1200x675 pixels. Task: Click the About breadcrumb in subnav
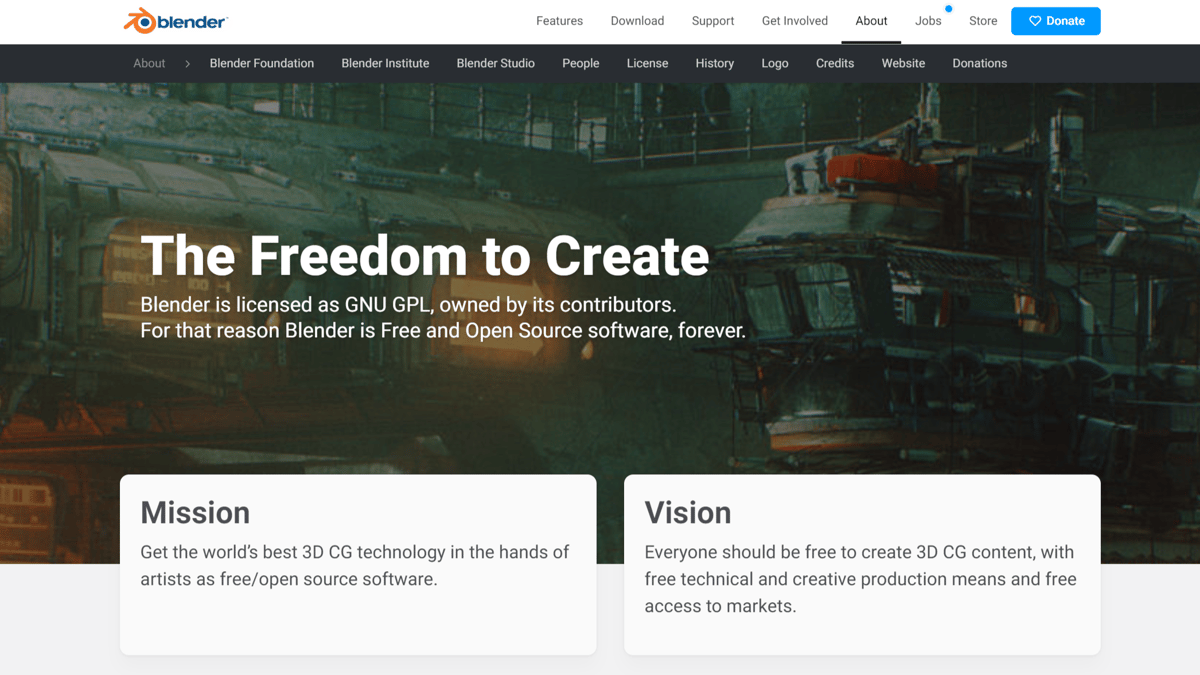149,63
